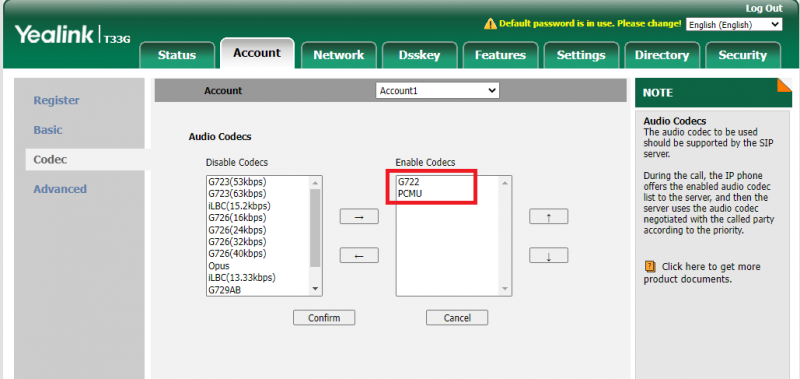Click the Confirm button
Image resolution: width=800 pixels, height=379 pixels.
tap(324, 318)
